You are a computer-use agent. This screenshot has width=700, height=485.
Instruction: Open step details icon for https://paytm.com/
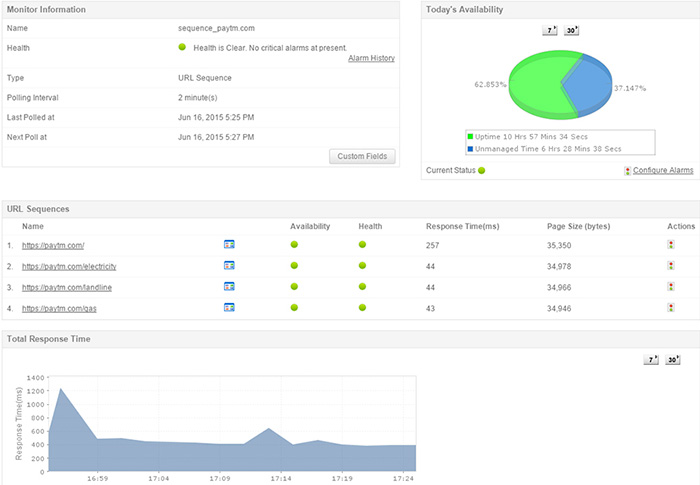click(x=229, y=244)
